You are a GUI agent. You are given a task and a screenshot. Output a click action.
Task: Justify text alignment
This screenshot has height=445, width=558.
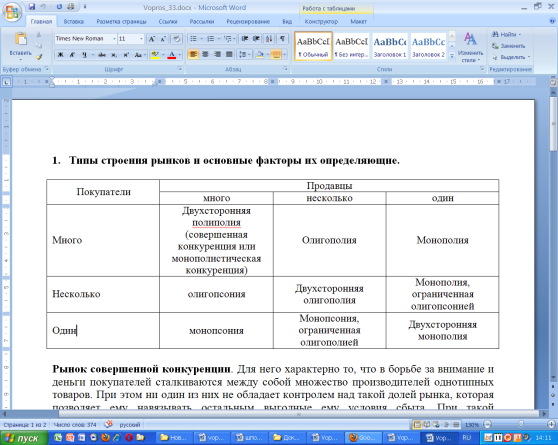coord(230,54)
